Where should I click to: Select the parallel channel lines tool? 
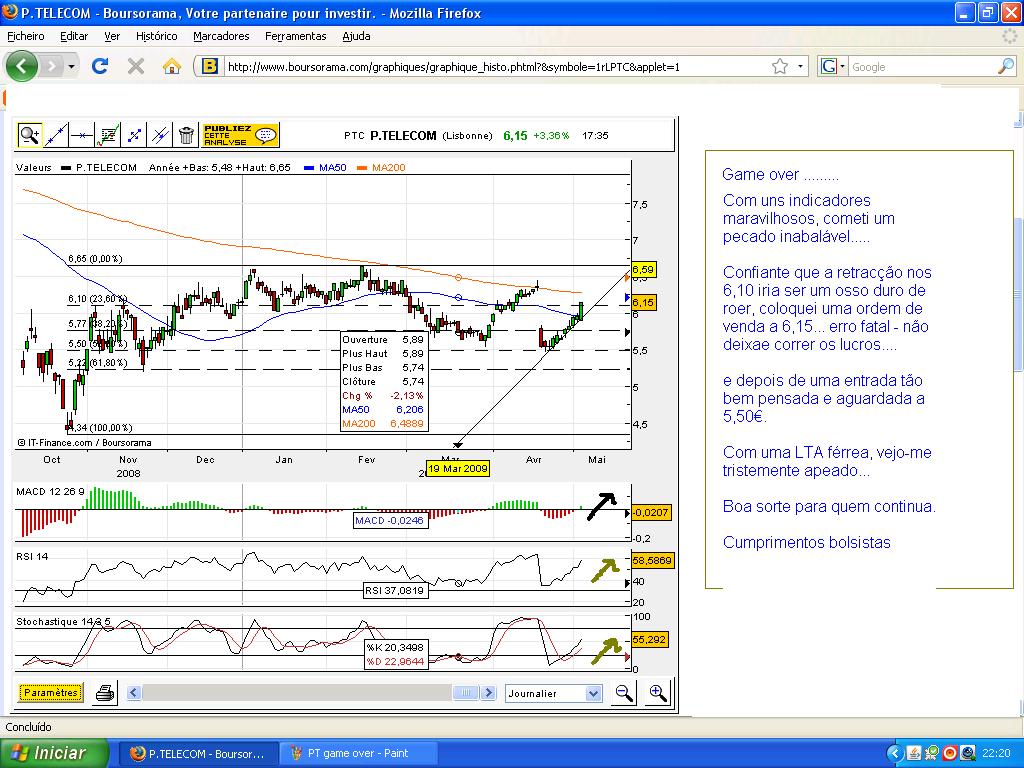160,135
